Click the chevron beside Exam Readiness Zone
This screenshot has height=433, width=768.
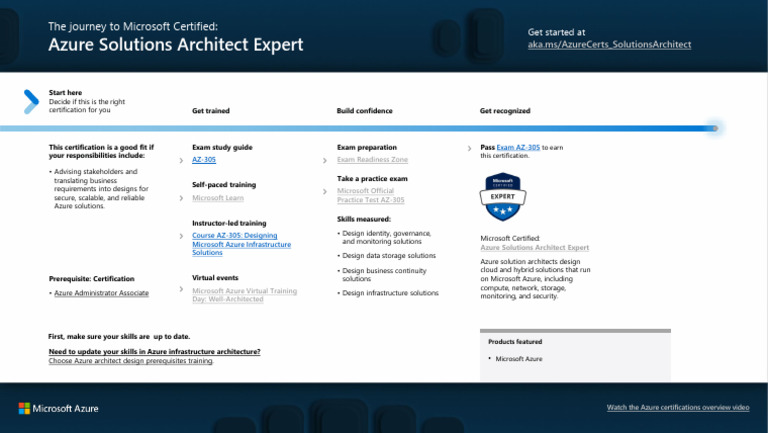[x=325, y=160]
